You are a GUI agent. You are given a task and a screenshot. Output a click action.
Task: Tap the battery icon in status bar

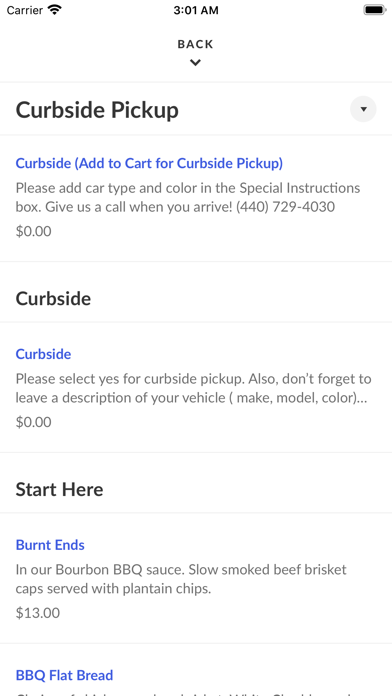pos(375,10)
